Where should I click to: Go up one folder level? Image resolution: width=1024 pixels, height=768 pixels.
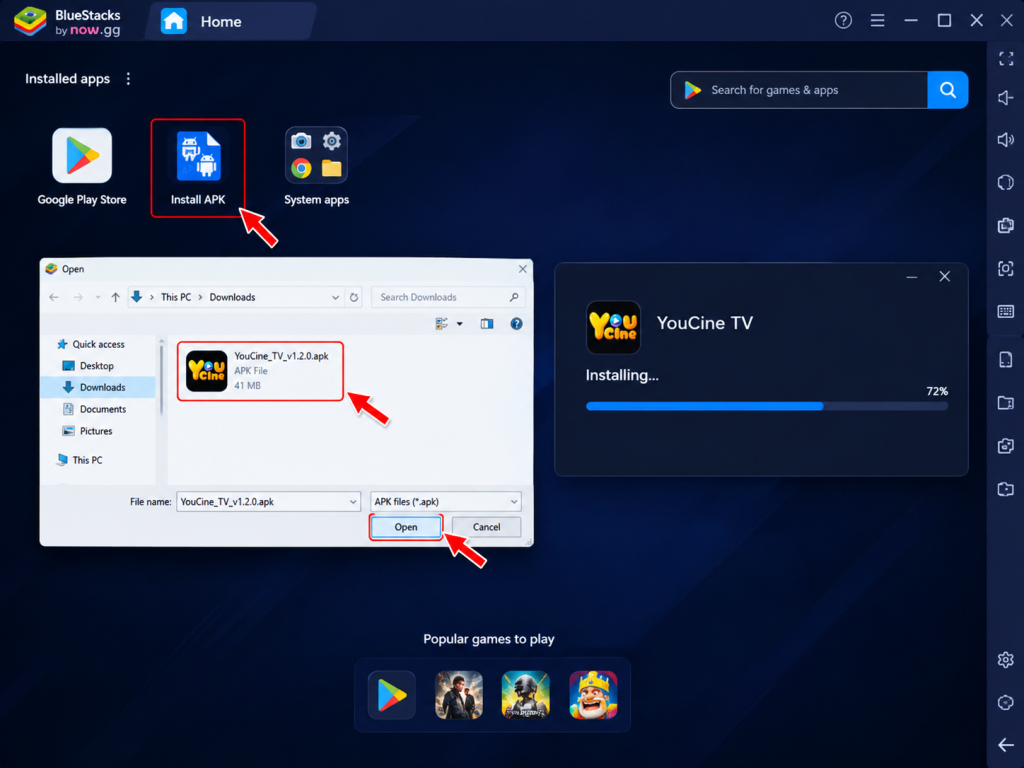point(116,297)
